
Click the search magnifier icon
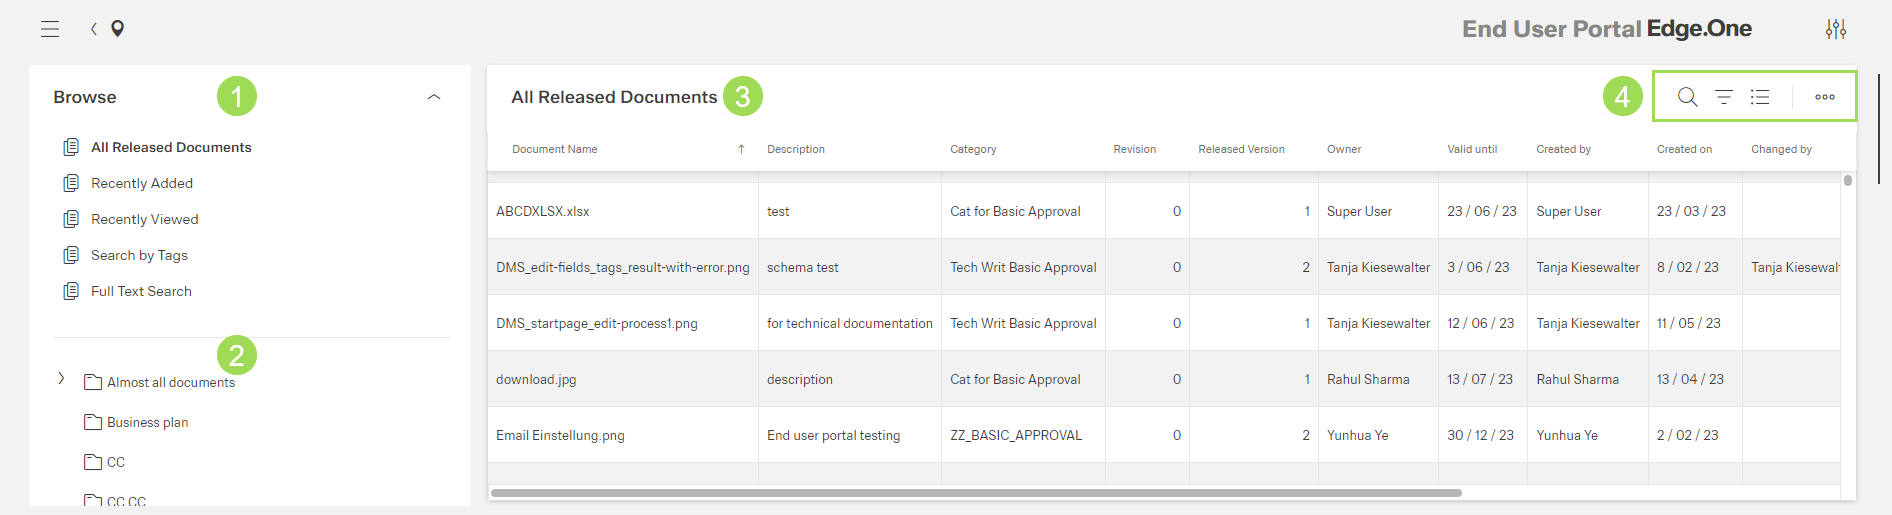(1687, 97)
